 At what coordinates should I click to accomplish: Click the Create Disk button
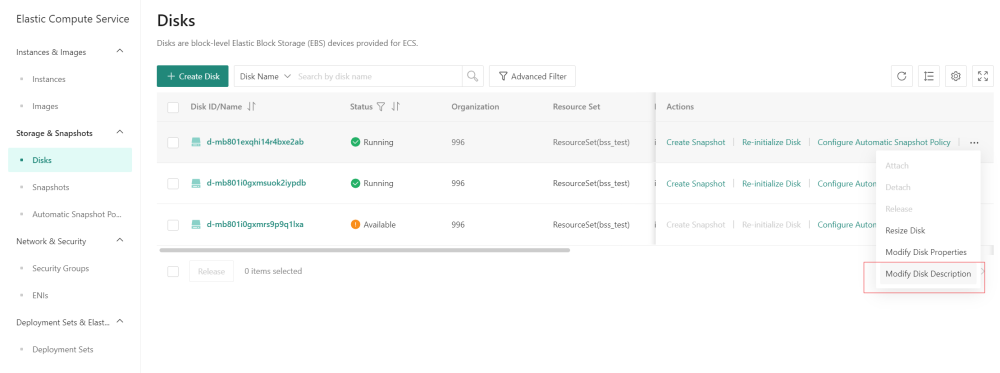tap(193, 76)
